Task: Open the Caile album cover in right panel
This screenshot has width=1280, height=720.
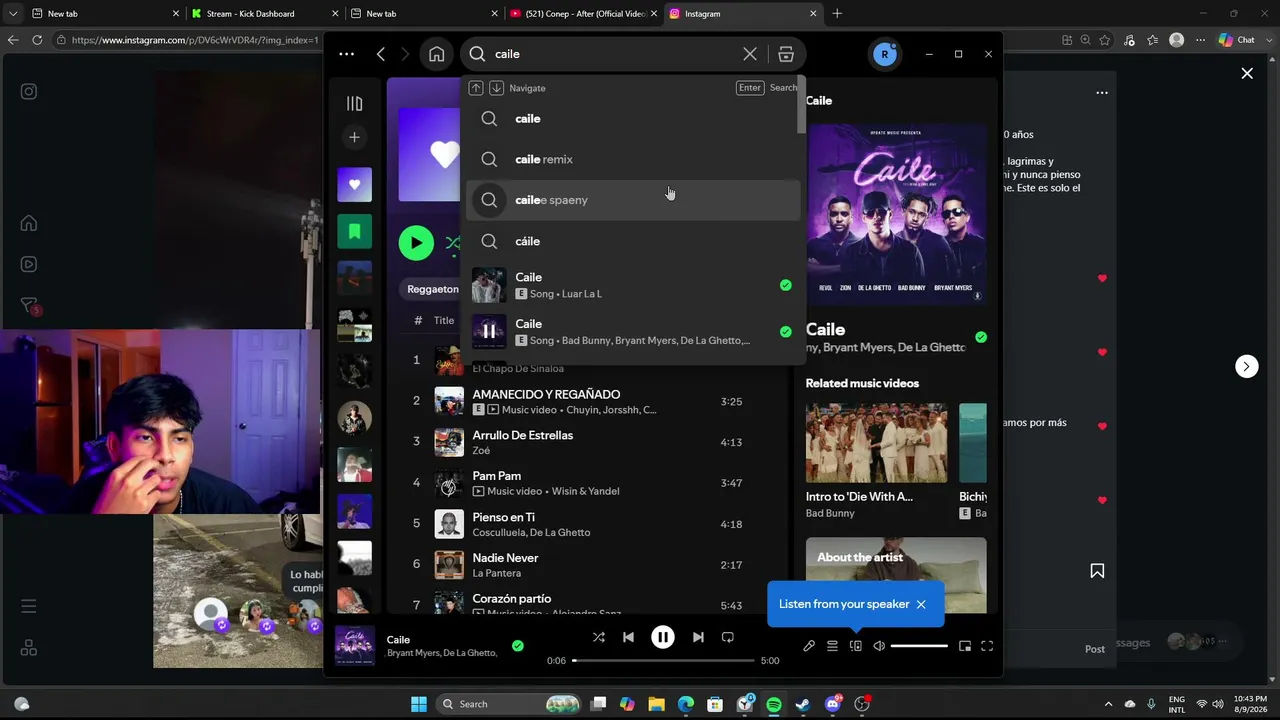Action: click(x=896, y=214)
